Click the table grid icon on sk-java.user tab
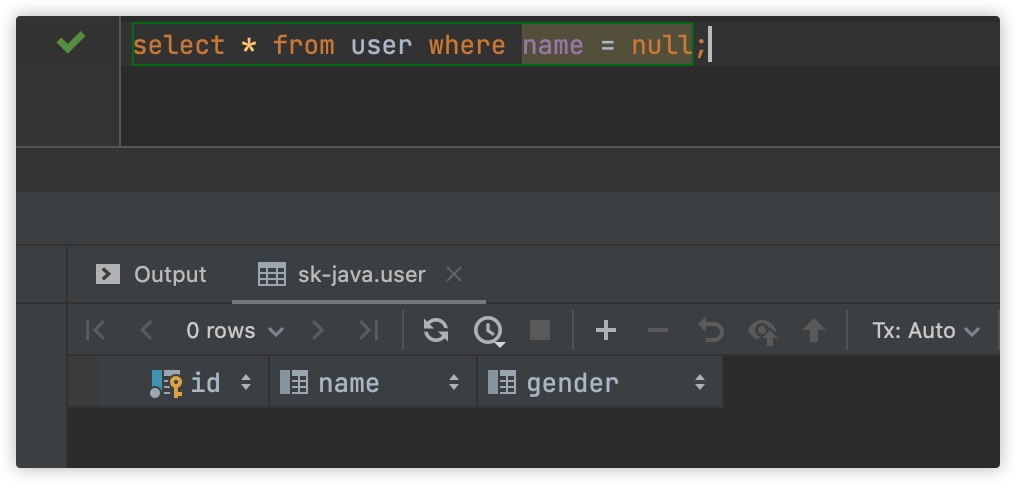The height and width of the screenshot is (484, 1016). 271,275
